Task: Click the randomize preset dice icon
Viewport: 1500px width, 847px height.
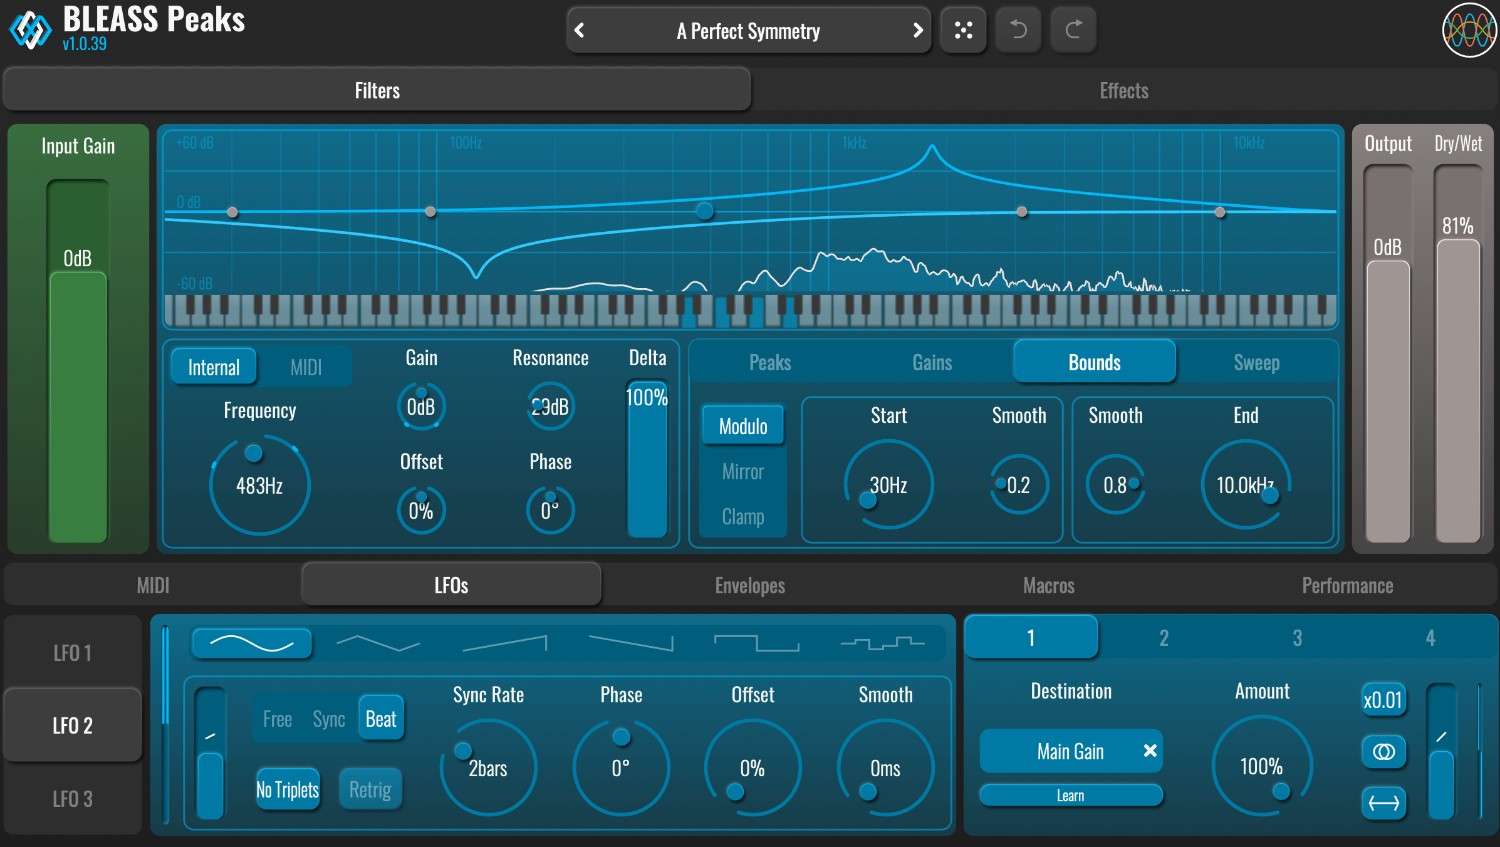Action: click(x=963, y=29)
